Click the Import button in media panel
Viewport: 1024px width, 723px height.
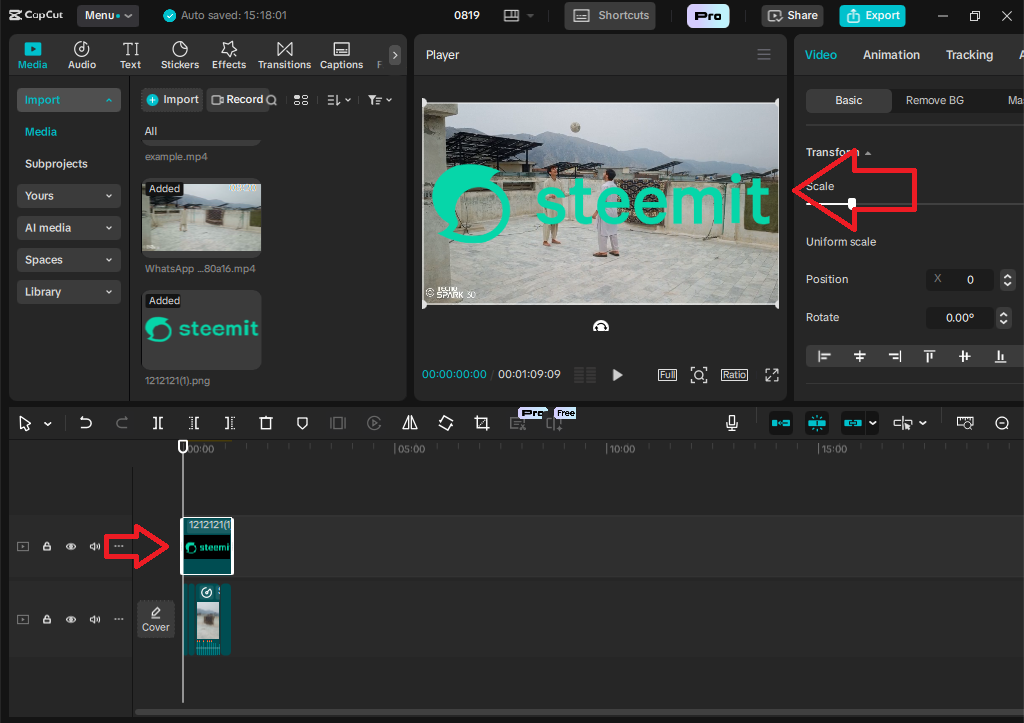coord(172,100)
